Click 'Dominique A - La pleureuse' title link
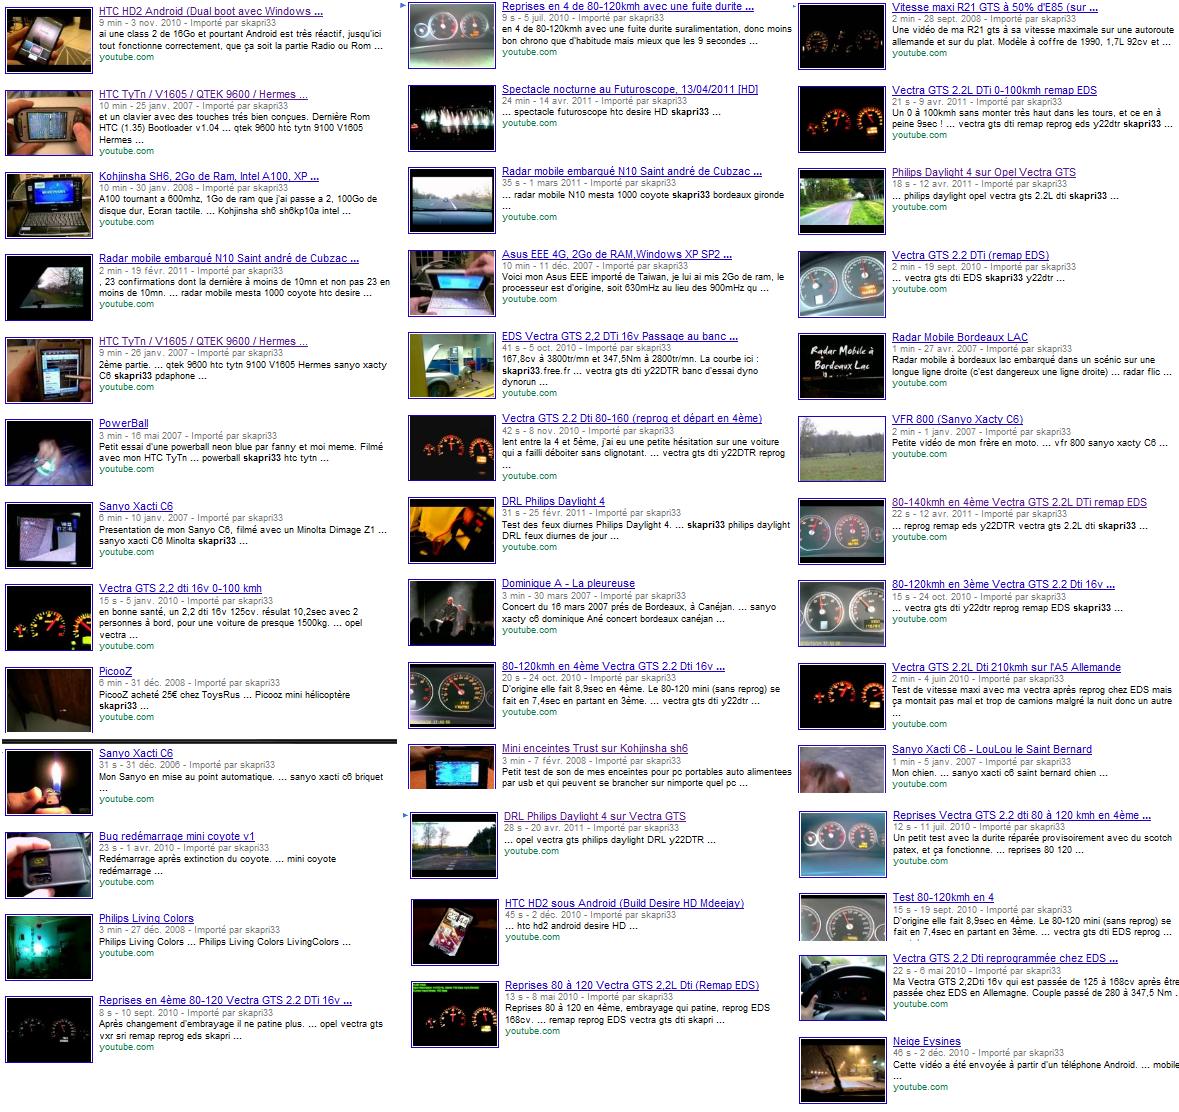 pyautogui.click(x=568, y=583)
